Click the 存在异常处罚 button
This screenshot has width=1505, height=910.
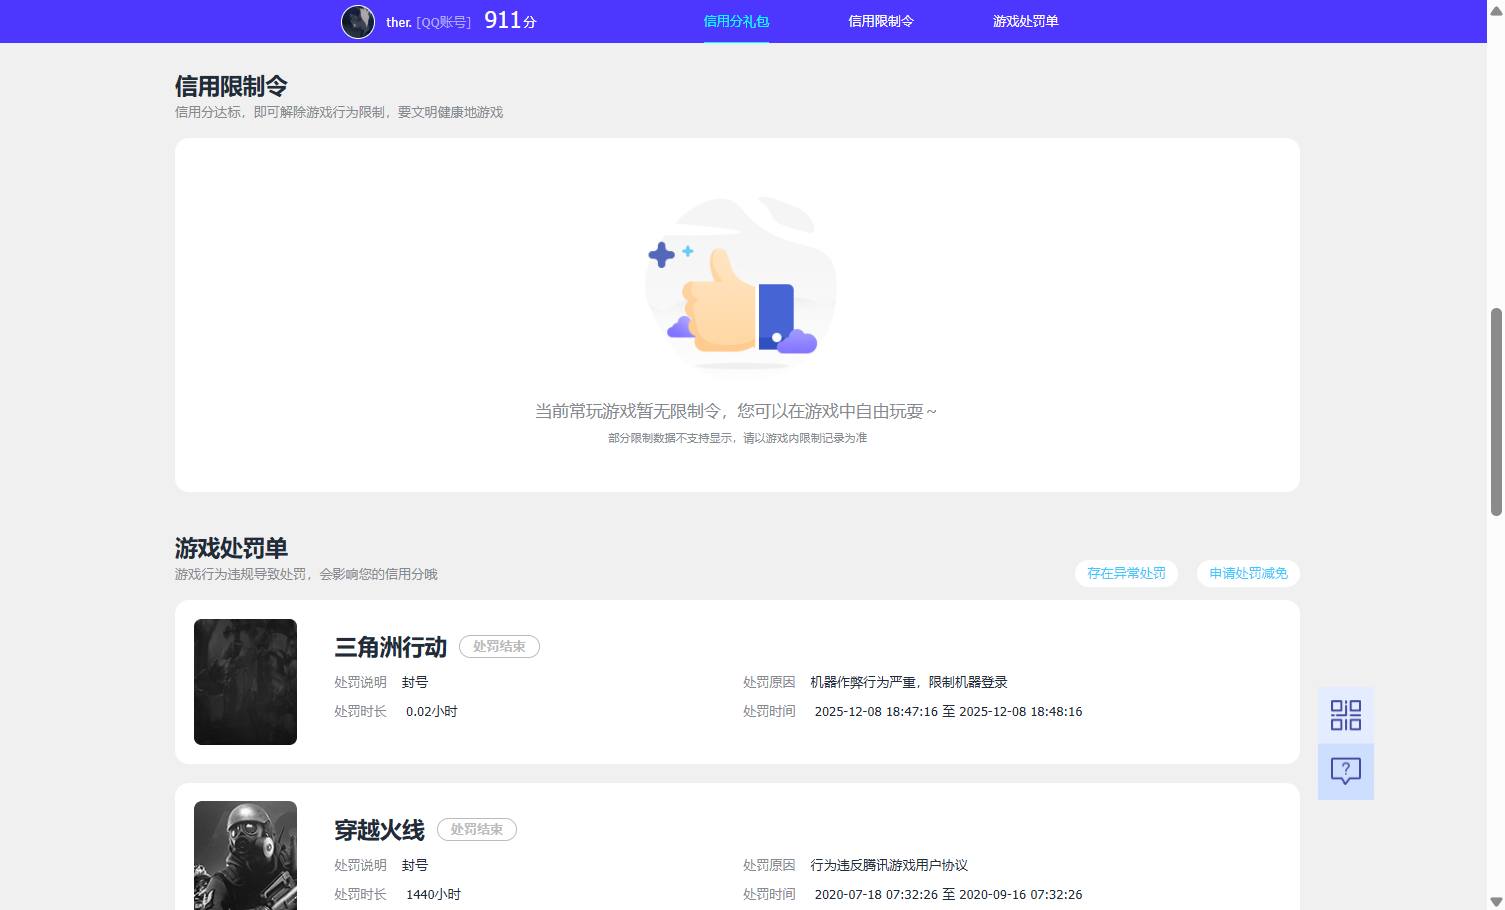(x=1126, y=573)
